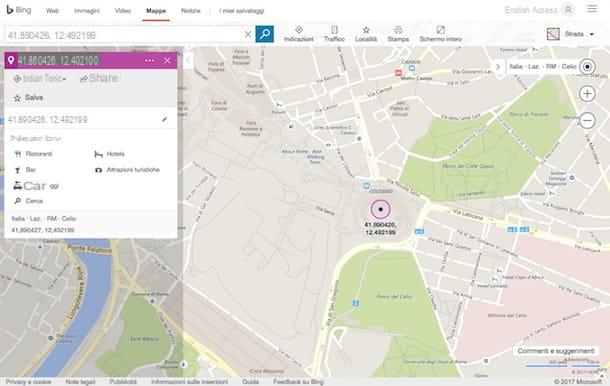The height and width of the screenshot is (386, 610).
Task: Open Feedback su Bing link
Action: click(x=298, y=382)
